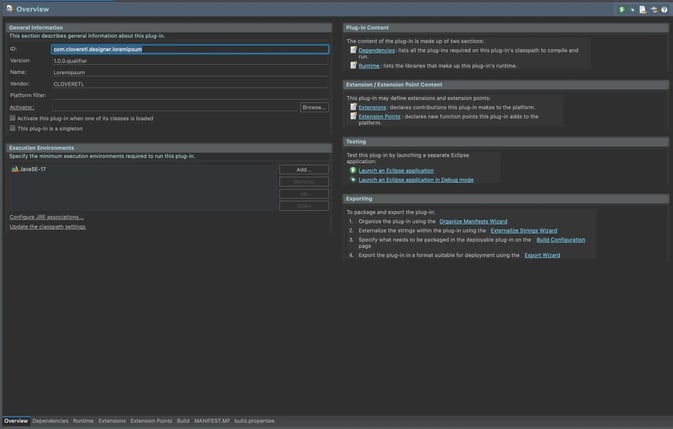This screenshot has width=673, height=429.
Task: Click the icon beside the Dependencies link
Action: coord(353,50)
